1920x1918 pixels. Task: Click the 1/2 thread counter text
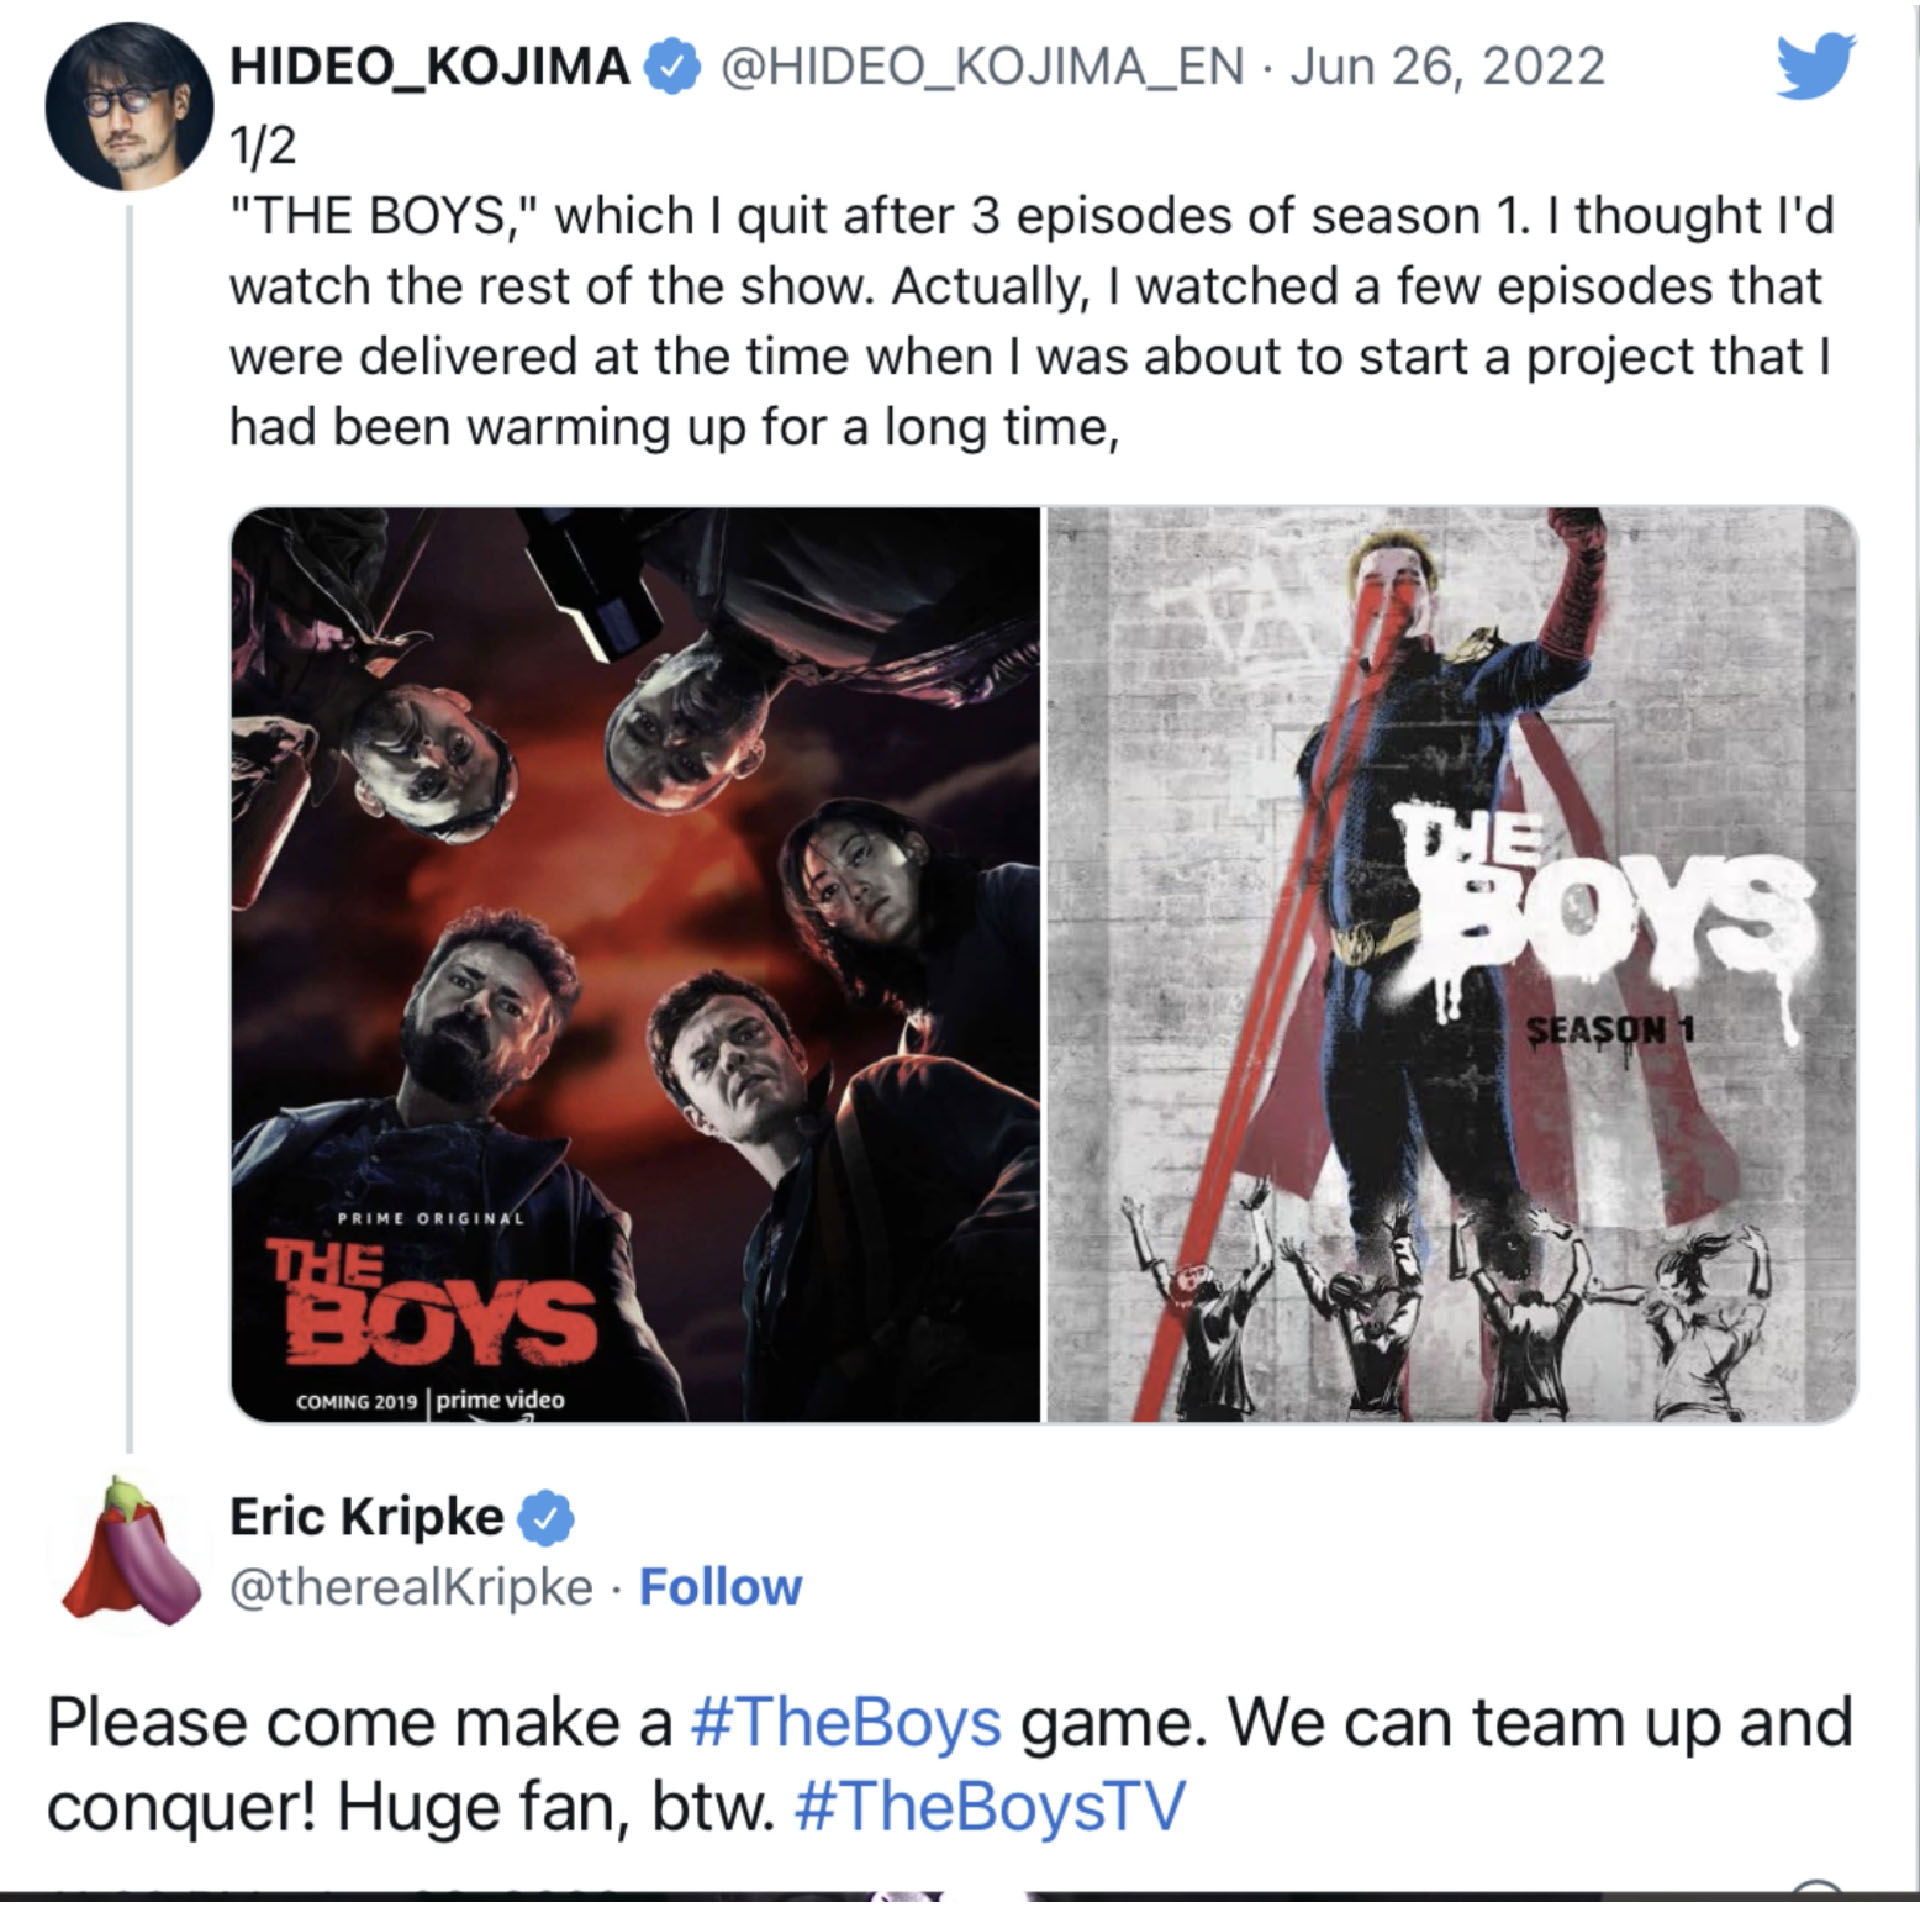(263, 148)
